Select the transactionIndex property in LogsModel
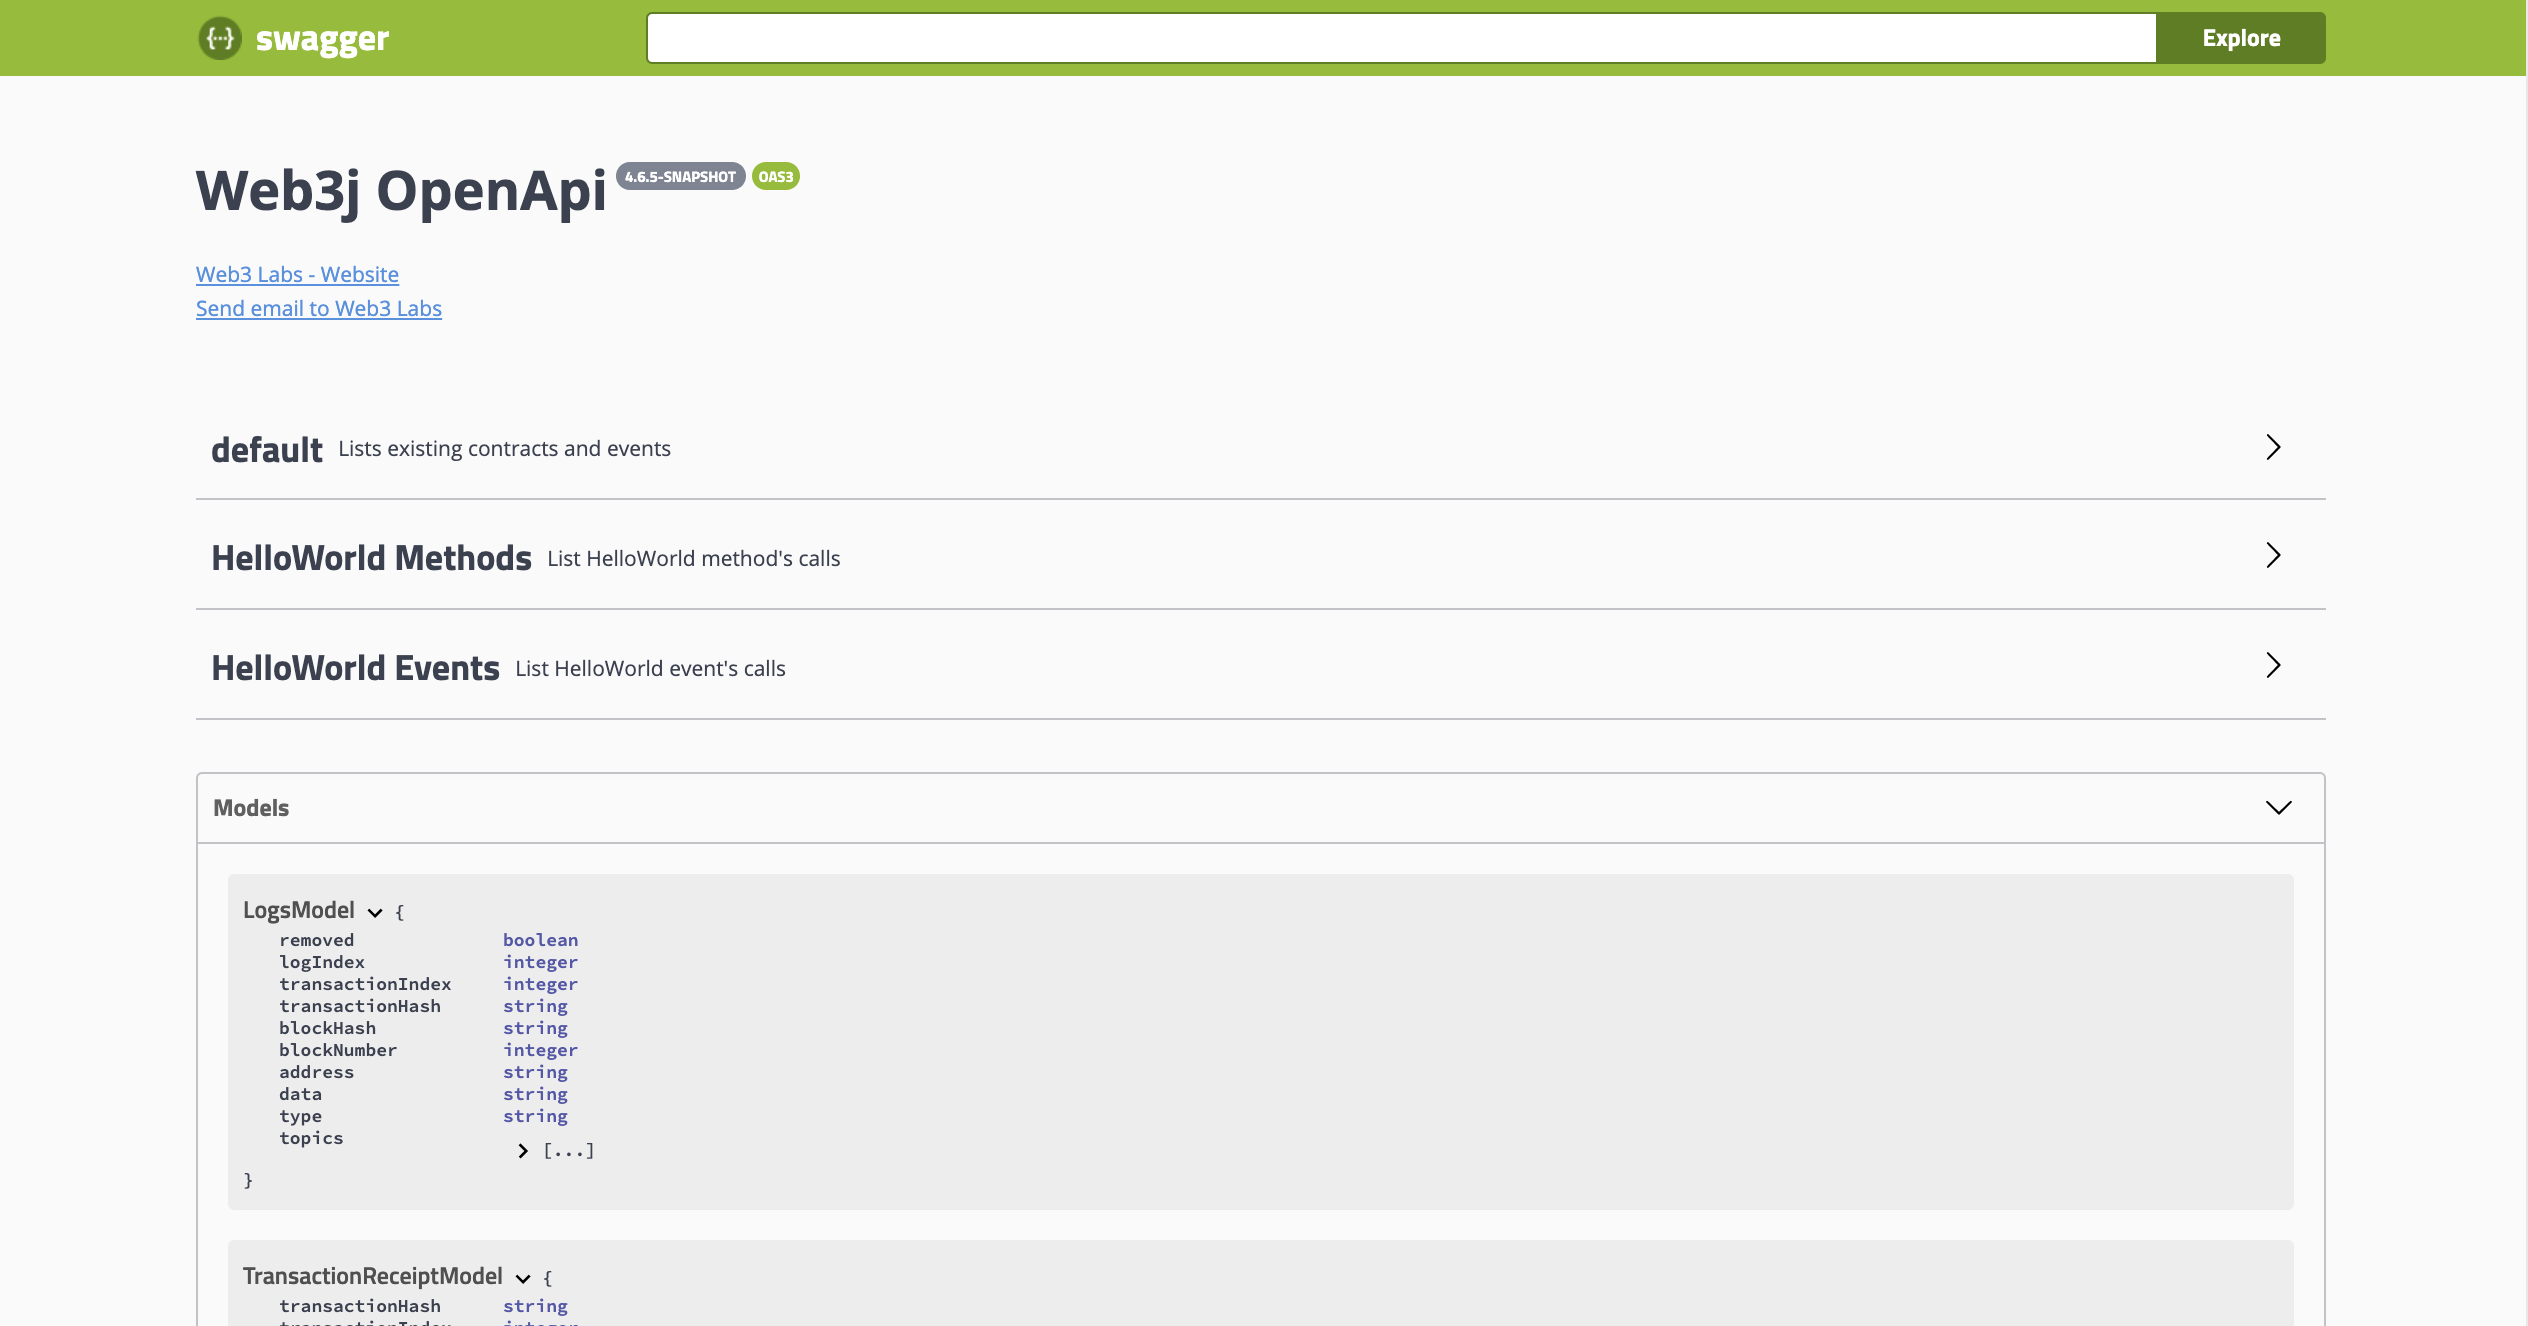This screenshot has height=1326, width=2528. [x=365, y=984]
